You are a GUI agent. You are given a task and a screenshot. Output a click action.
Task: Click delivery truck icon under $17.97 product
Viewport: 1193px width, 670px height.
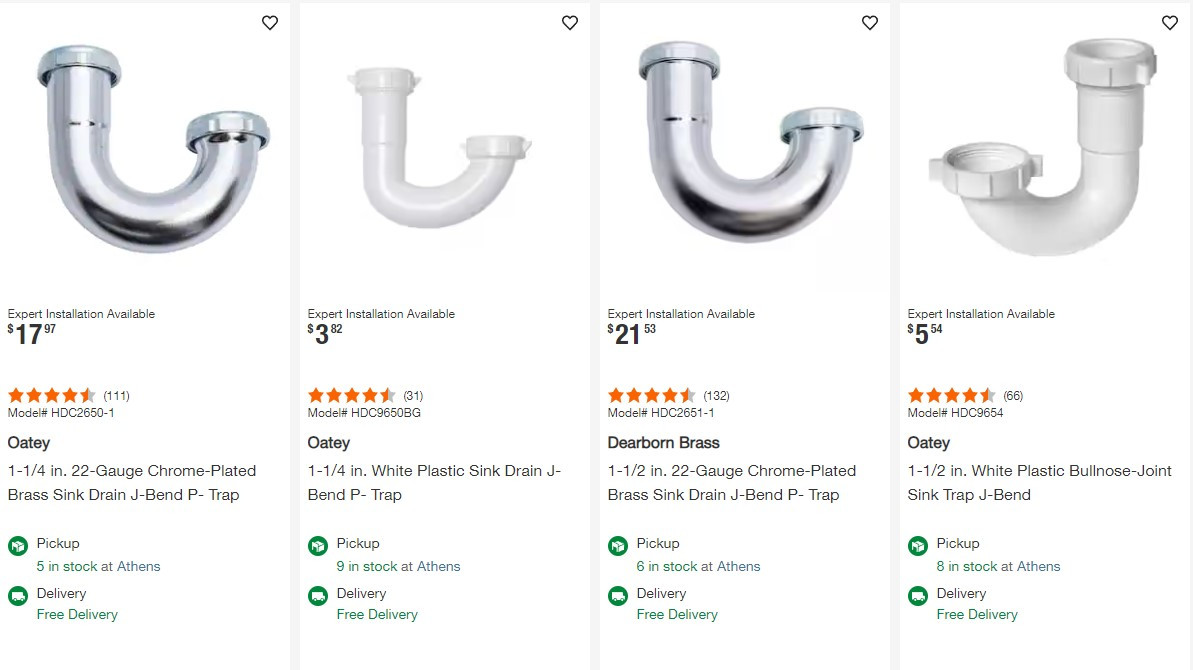pos(18,596)
